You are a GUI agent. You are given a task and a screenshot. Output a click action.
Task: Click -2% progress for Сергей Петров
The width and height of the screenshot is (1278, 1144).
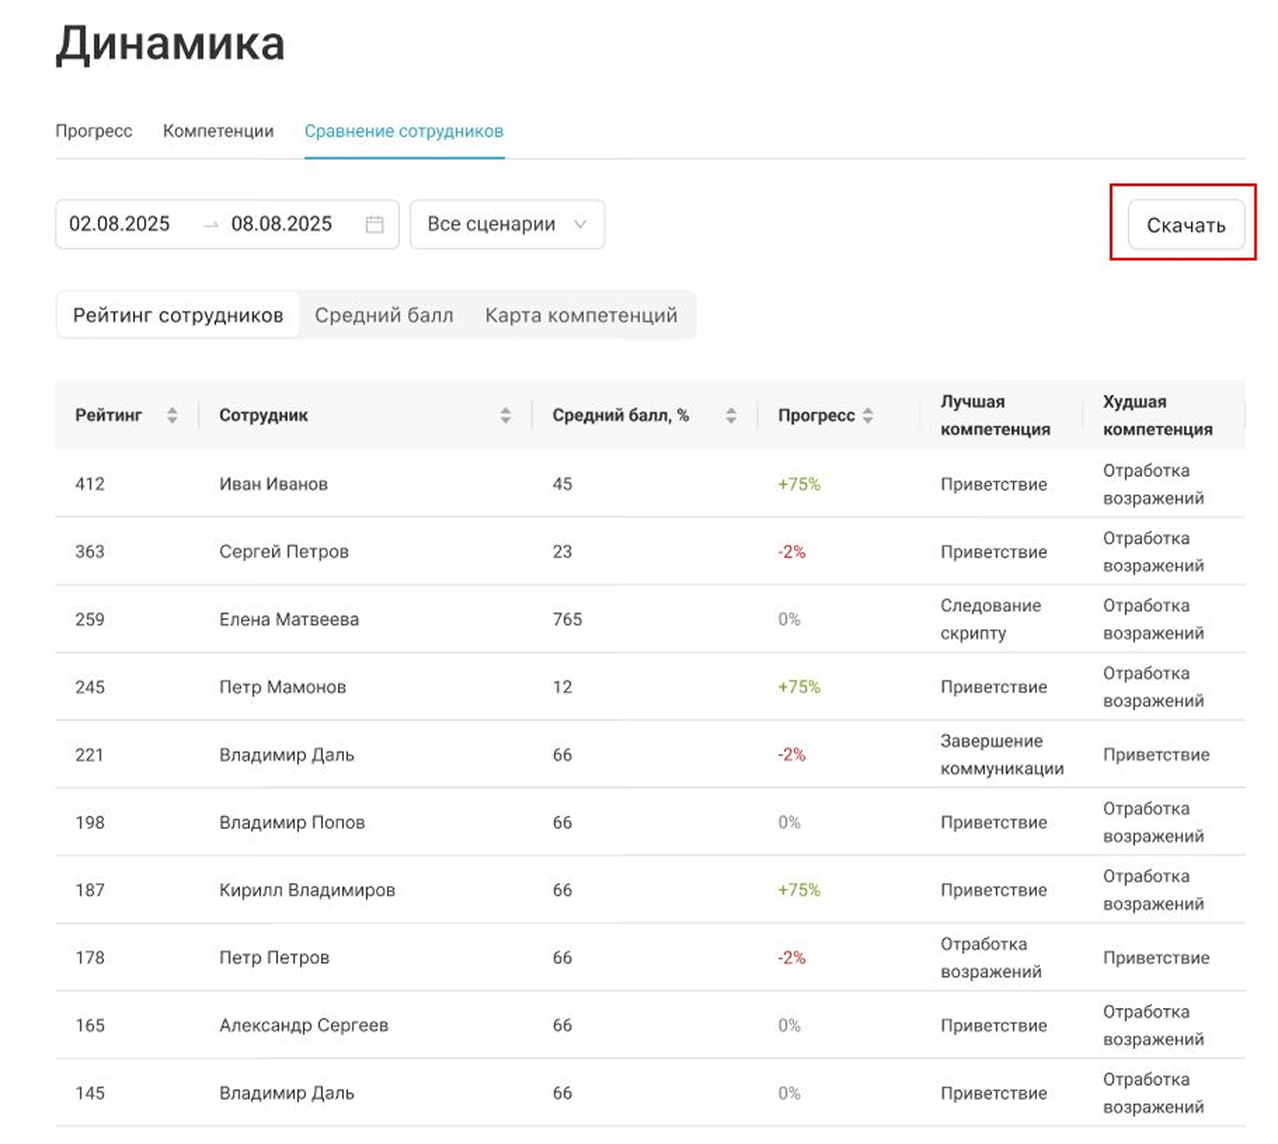pos(791,552)
